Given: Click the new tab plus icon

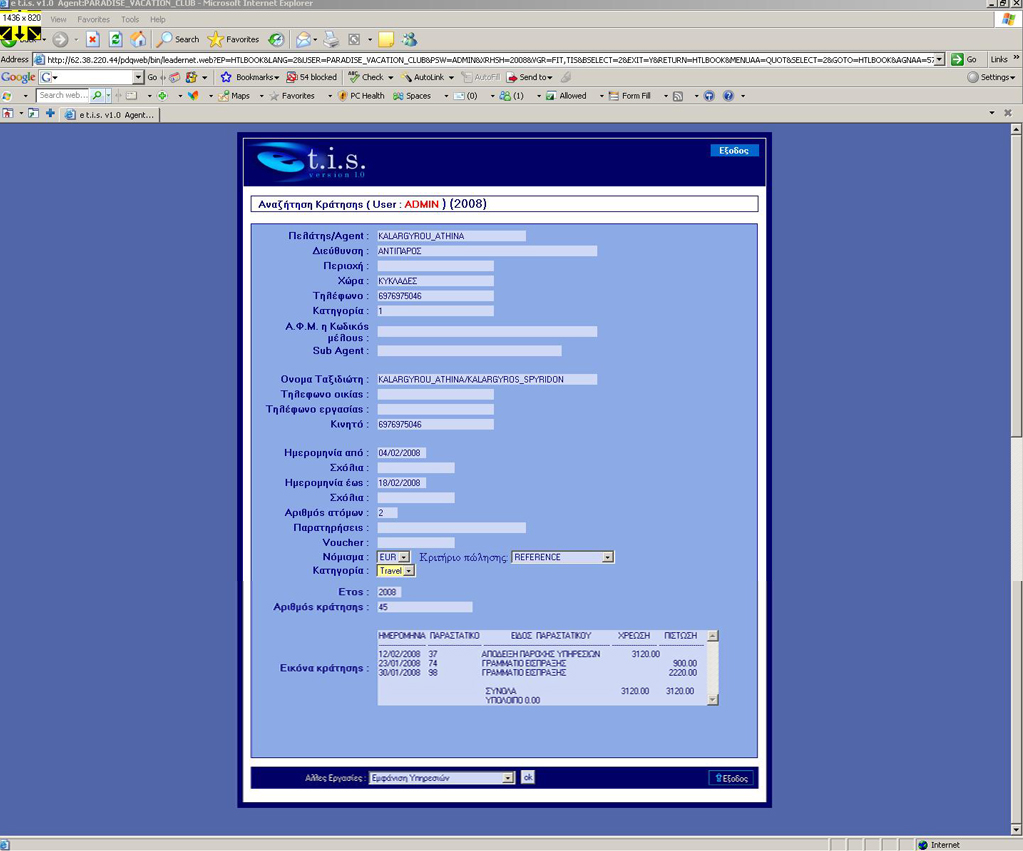Looking at the screenshot, I should click(x=50, y=114).
